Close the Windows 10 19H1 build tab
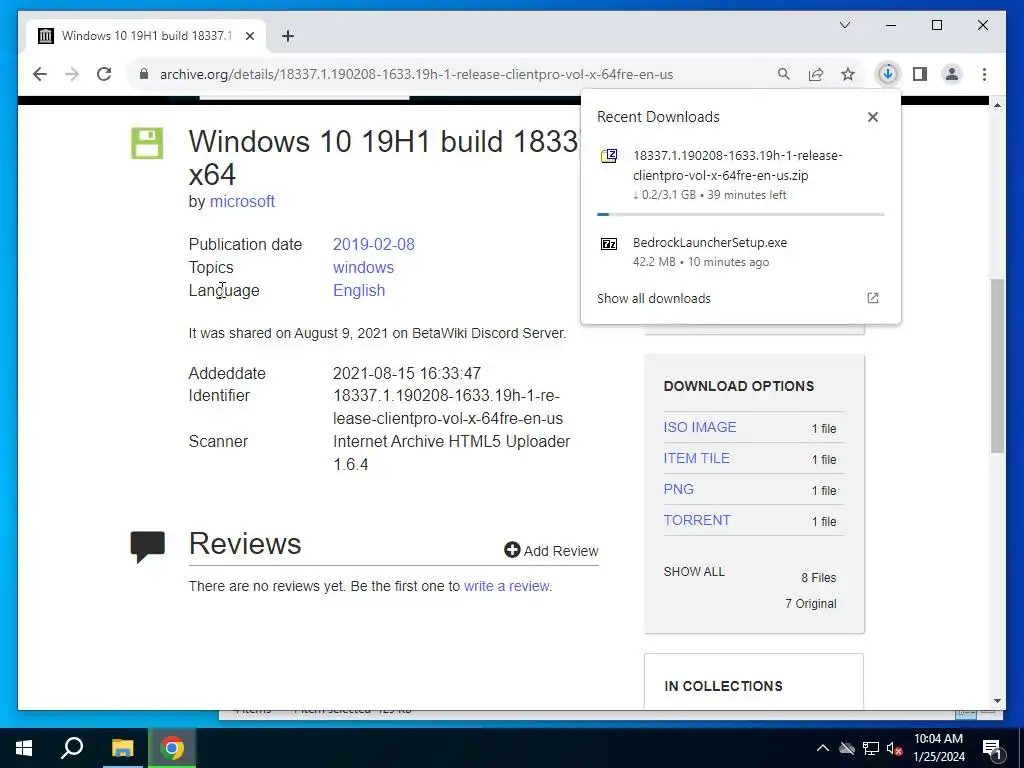Image resolution: width=1024 pixels, height=768 pixels. tap(249, 36)
